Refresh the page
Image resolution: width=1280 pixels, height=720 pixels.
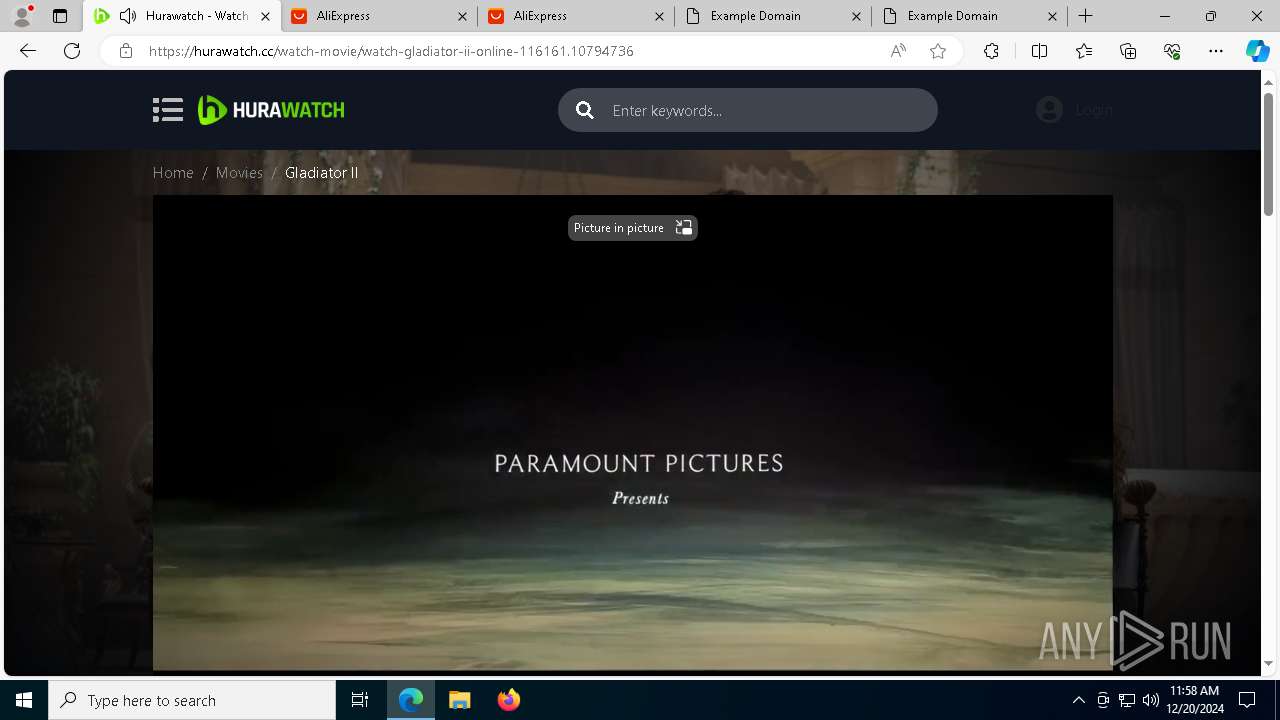tap(72, 51)
